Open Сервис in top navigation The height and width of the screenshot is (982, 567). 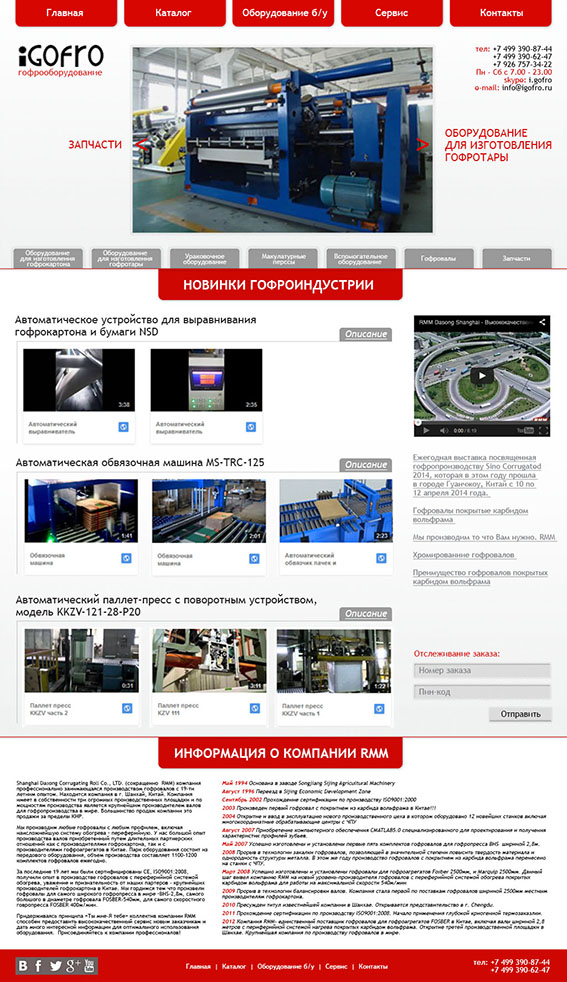[x=392, y=13]
